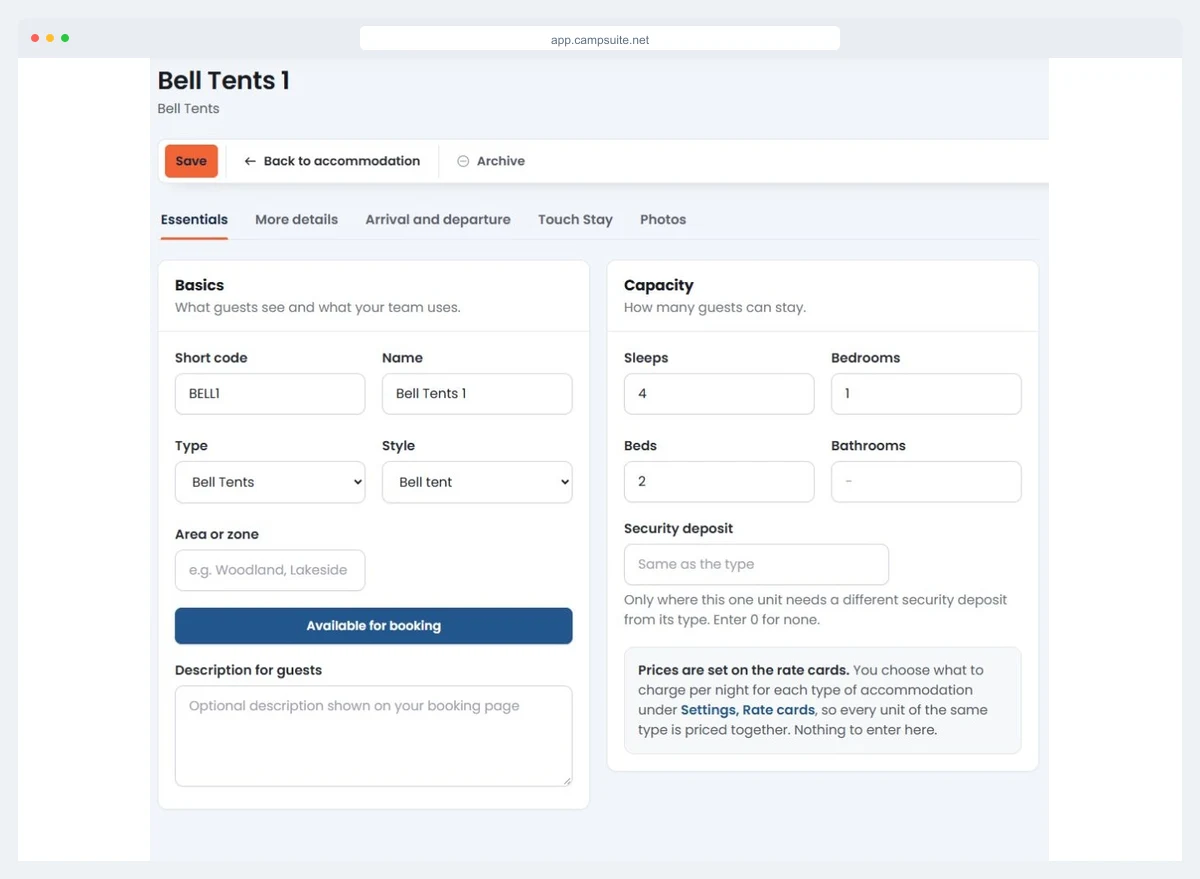1200x879 pixels.
Task: Click the Area or zone input
Action: point(270,570)
